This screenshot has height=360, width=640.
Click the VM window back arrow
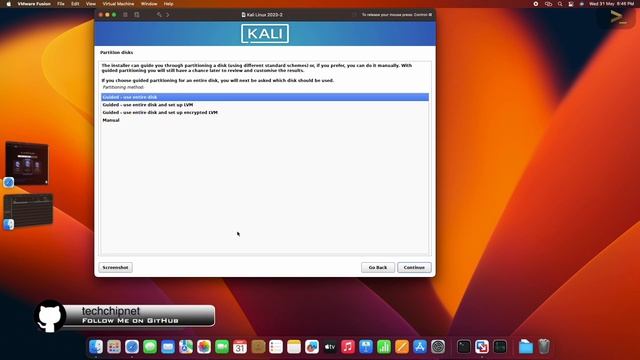[x=159, y=15]
